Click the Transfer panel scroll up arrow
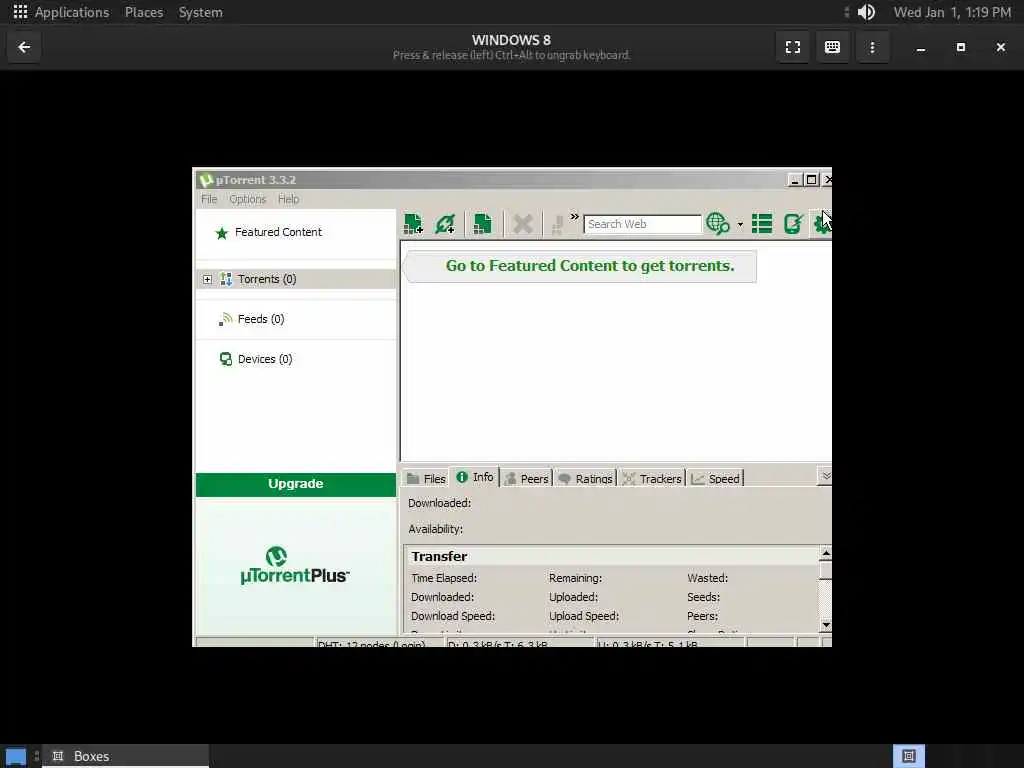This screenshot has height=768, width=1024. (825, 554)
